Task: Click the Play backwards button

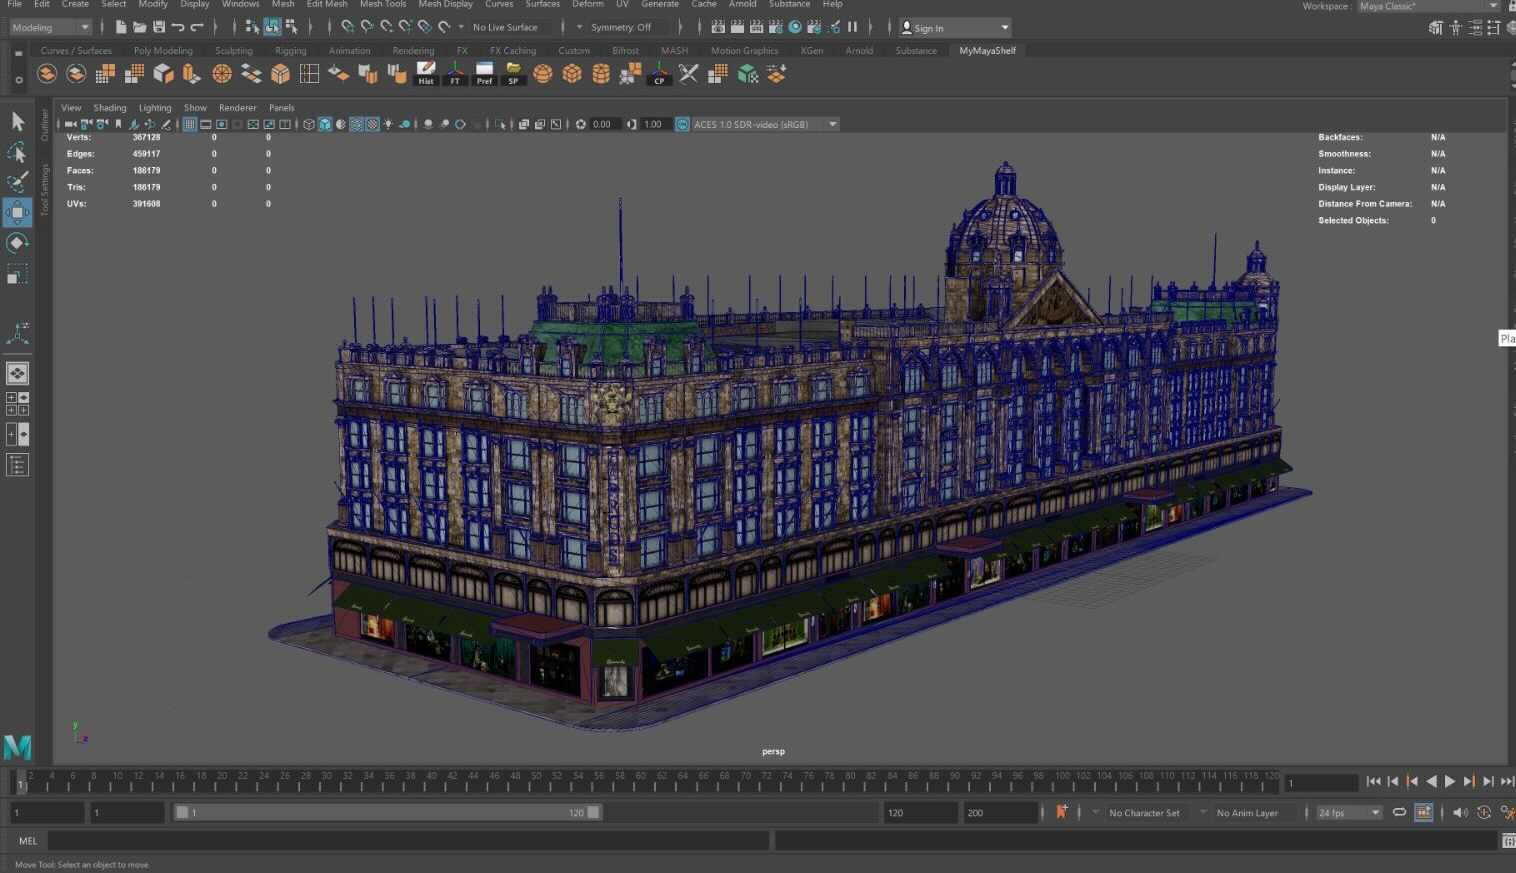Action: pyautogui.click(x=1431, y=781)
